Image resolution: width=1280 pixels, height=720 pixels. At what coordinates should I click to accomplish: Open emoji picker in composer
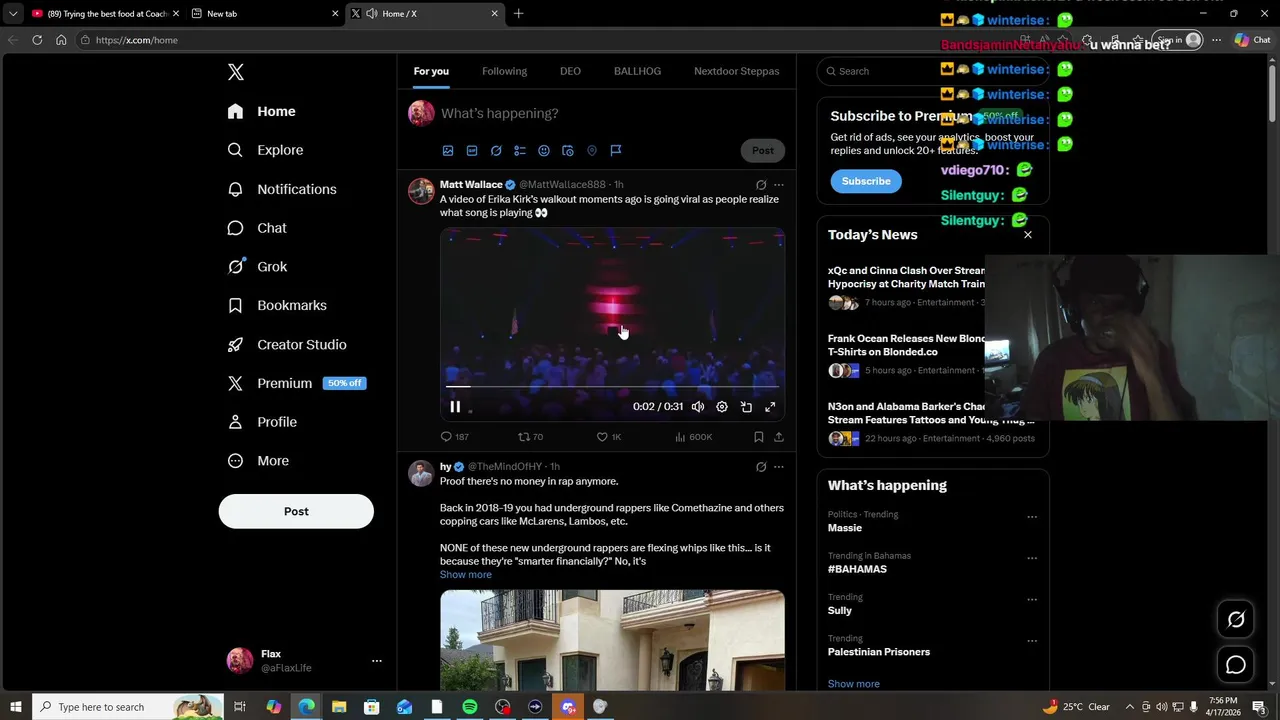point(544,151)
